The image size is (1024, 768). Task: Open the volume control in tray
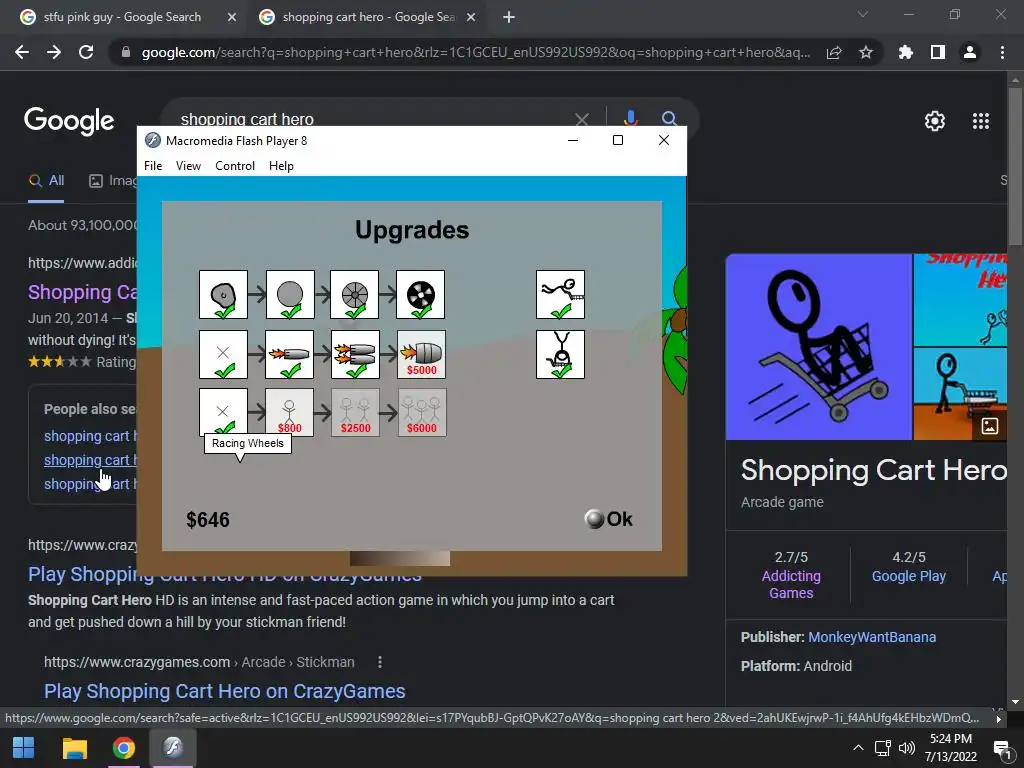(906, 748)
